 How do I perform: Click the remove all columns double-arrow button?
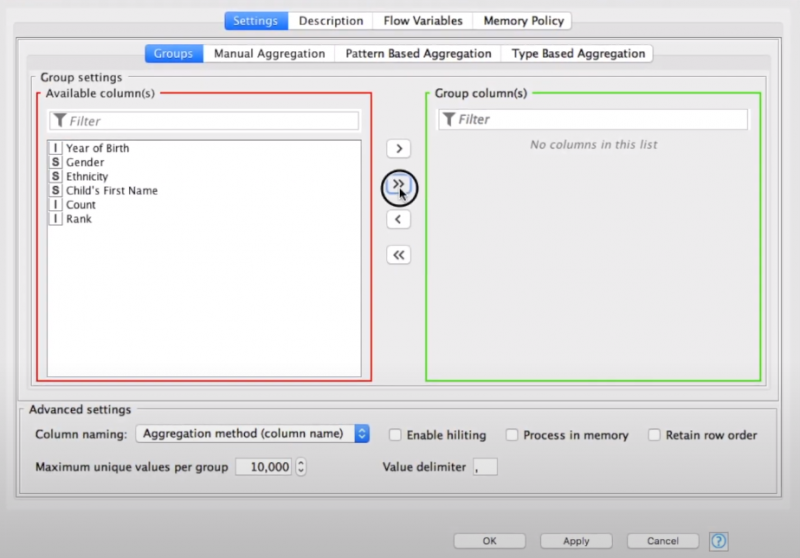398,255
